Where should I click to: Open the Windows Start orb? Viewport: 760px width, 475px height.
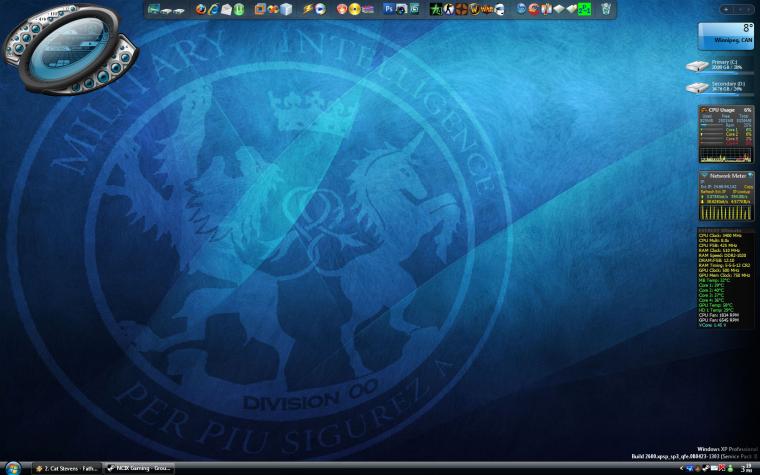tap(12, 469)
